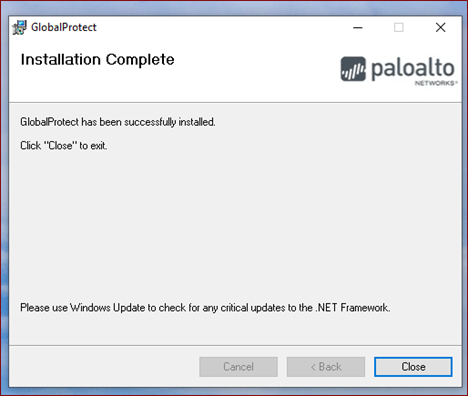Click the "paloalto" wordmark in header

413,69
